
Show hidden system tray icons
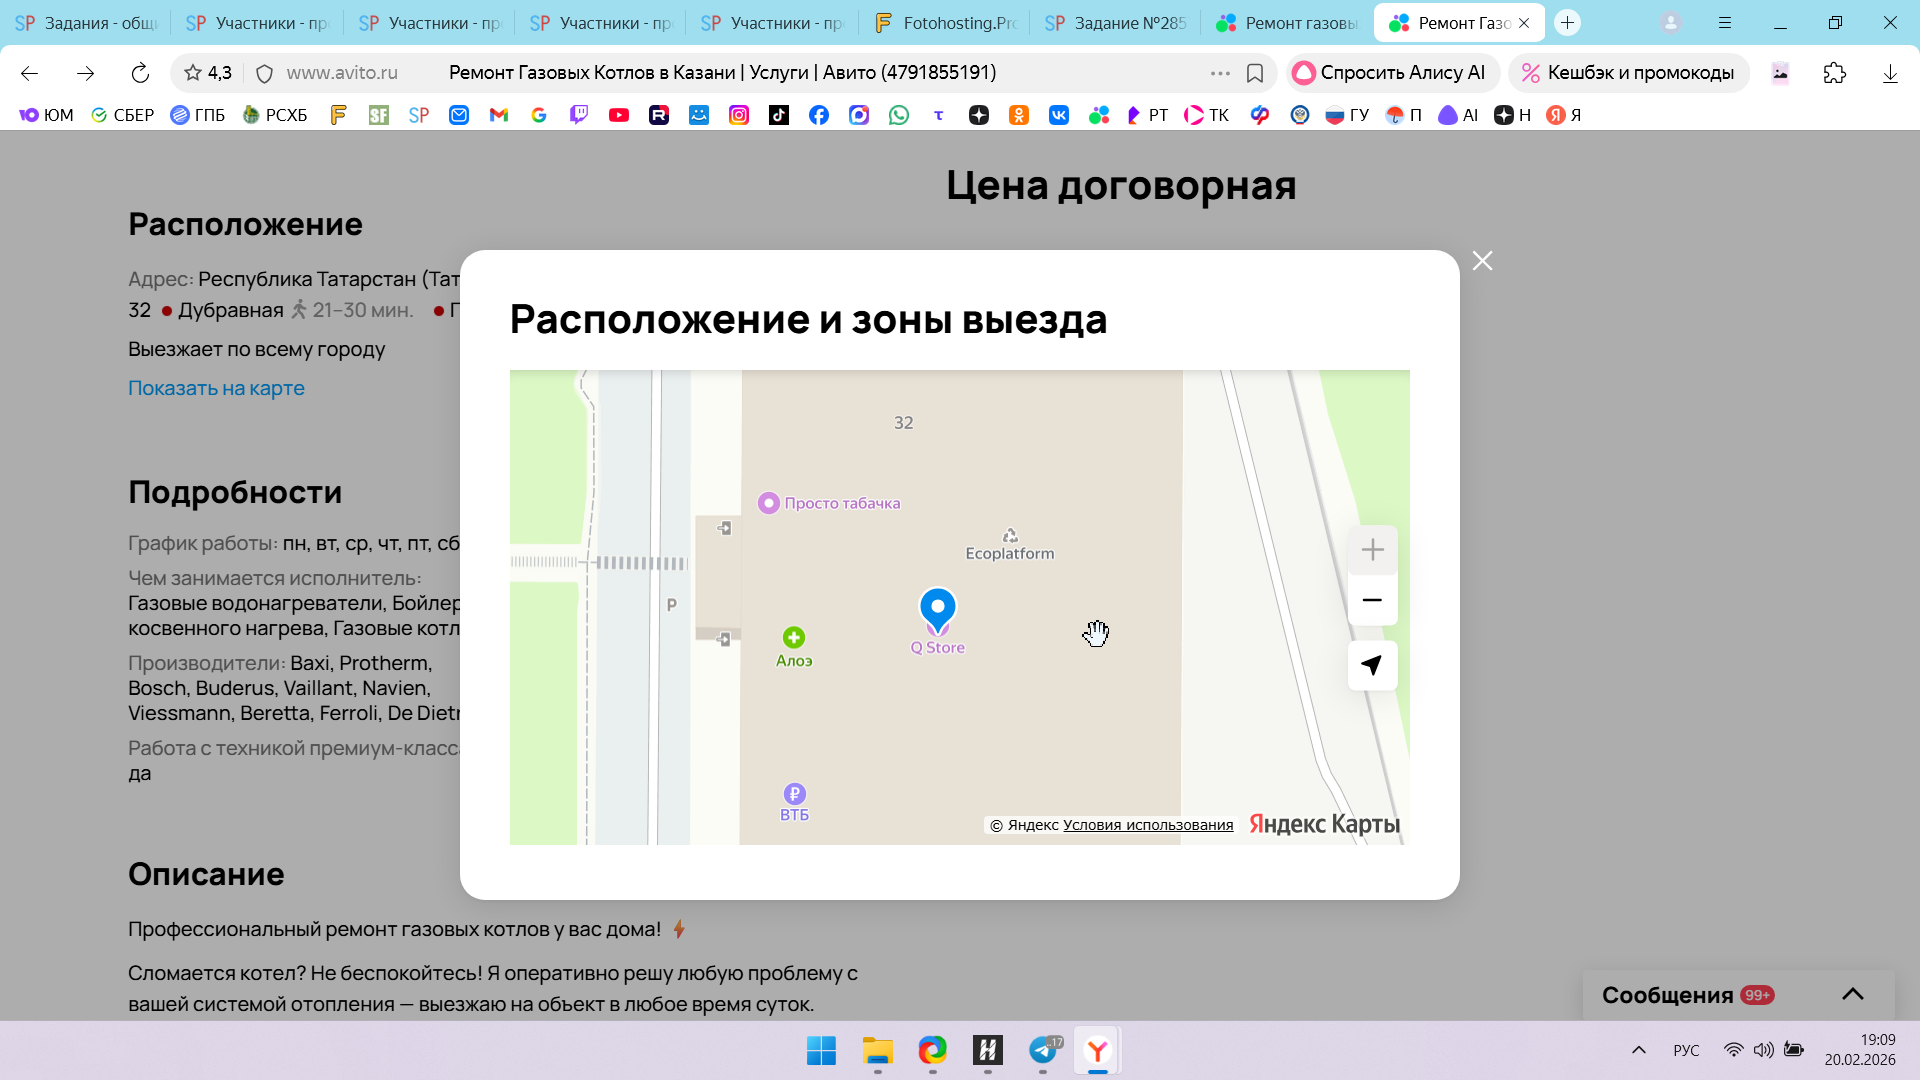point(1638,1050)
